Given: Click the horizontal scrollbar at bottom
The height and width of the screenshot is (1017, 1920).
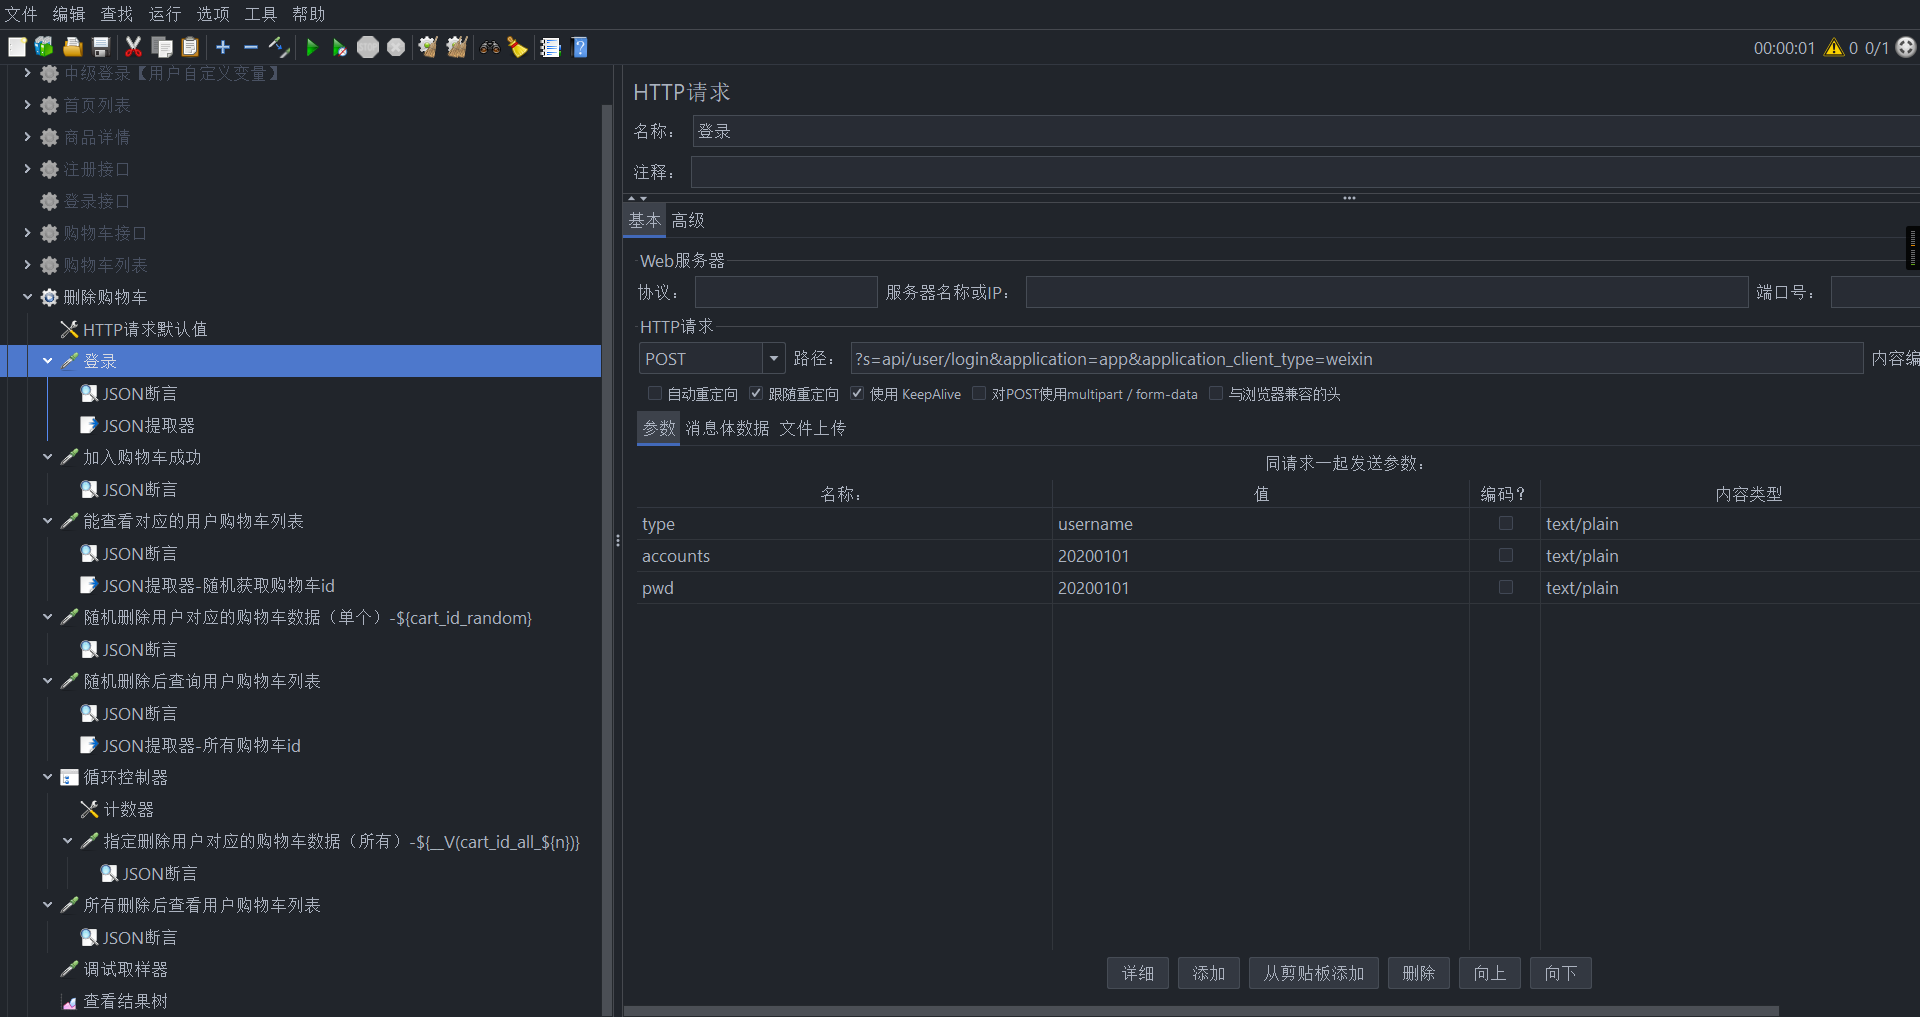Looking at the screenshot, I should coord(1201,1011).
